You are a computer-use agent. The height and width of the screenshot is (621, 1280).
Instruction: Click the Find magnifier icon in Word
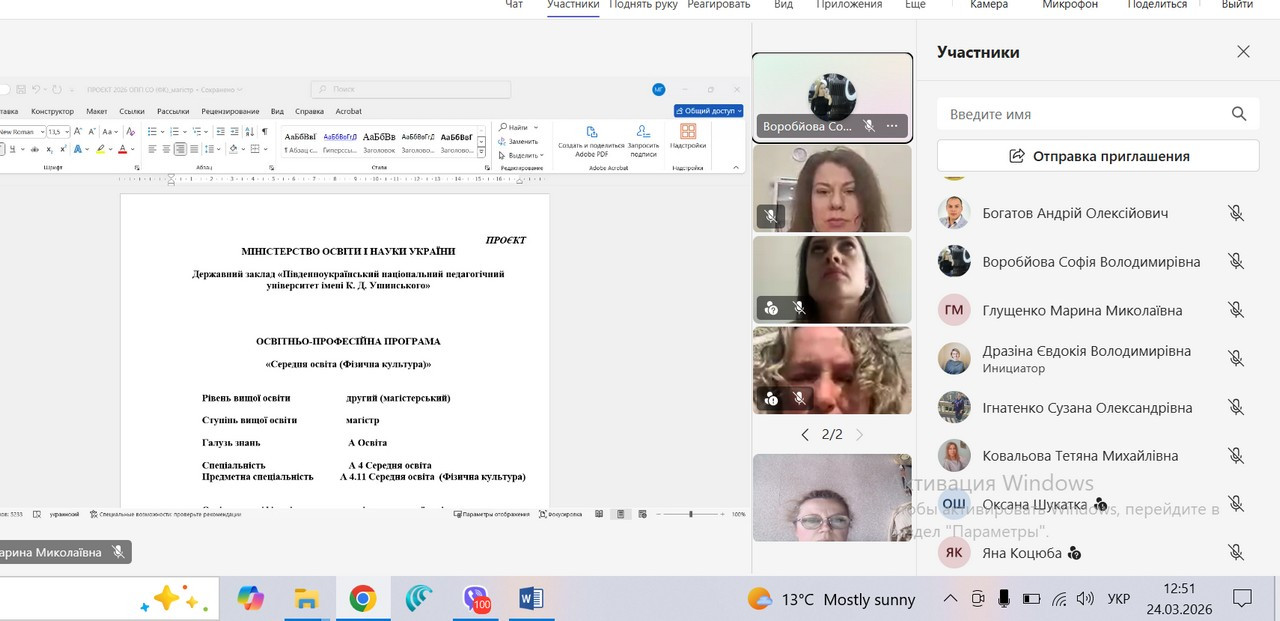click(501, 128)
